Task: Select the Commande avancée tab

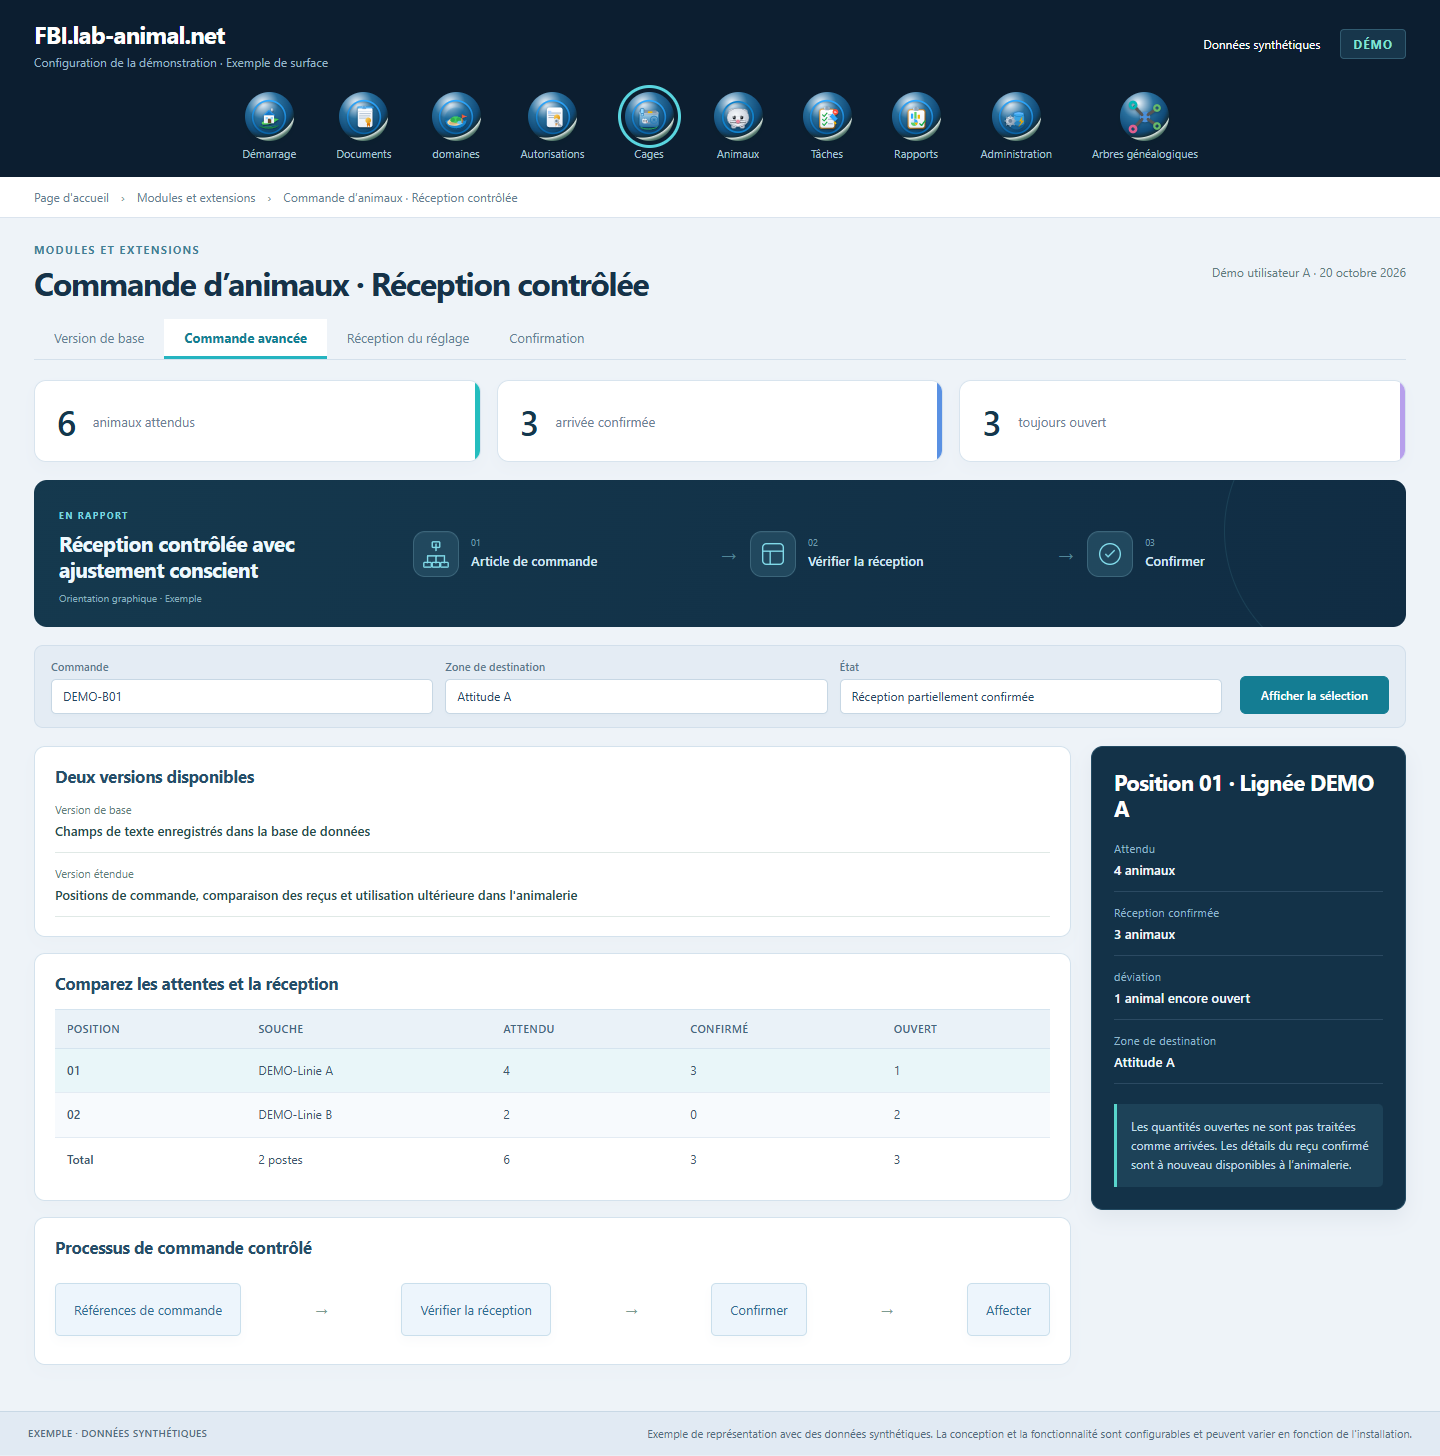Action: (245, 339)
